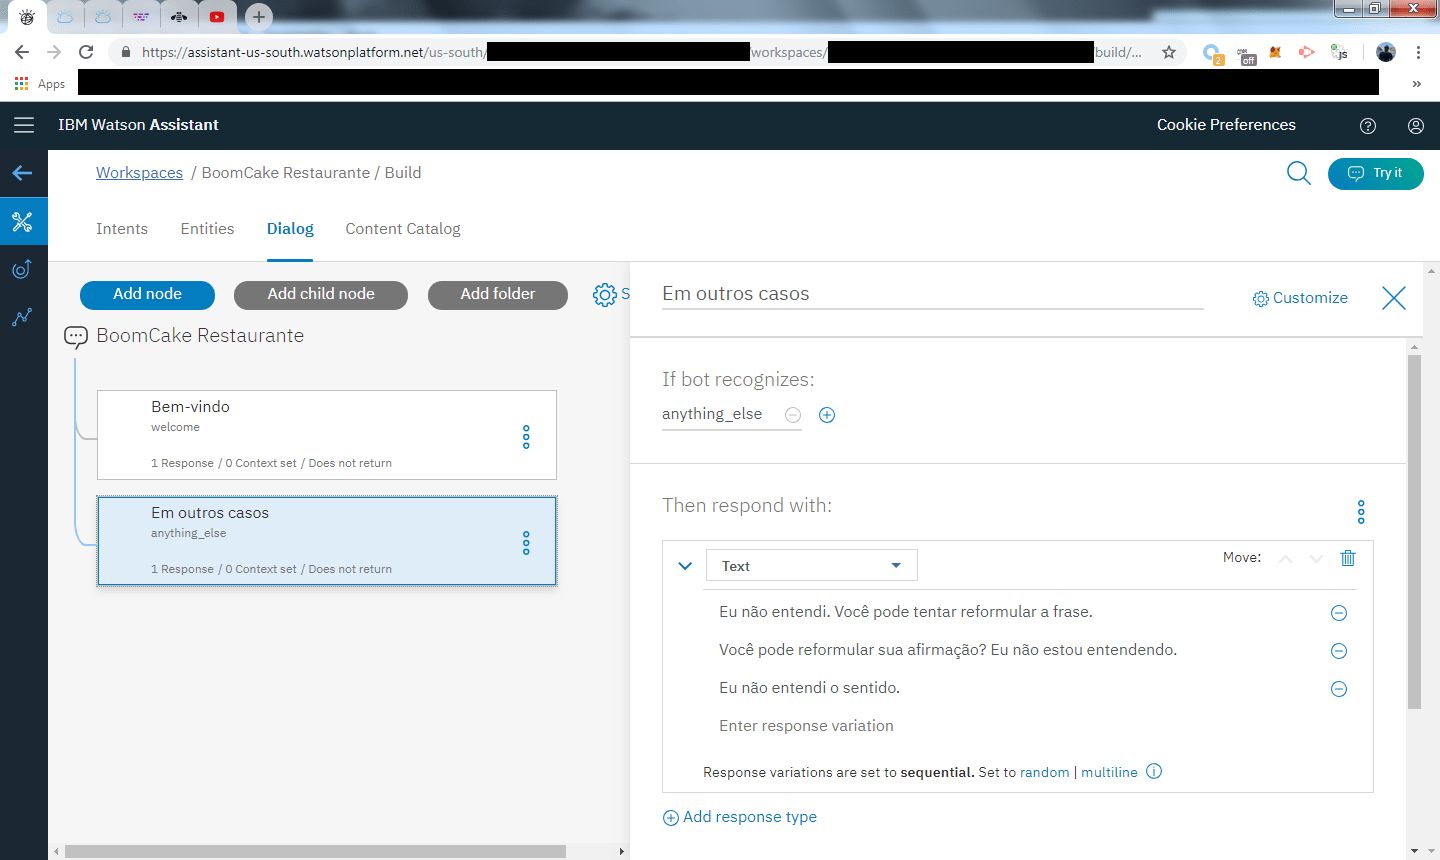Select the Dialog tab
The height and width of the screenshot is (860, 1440).
[x=290, y=229]
